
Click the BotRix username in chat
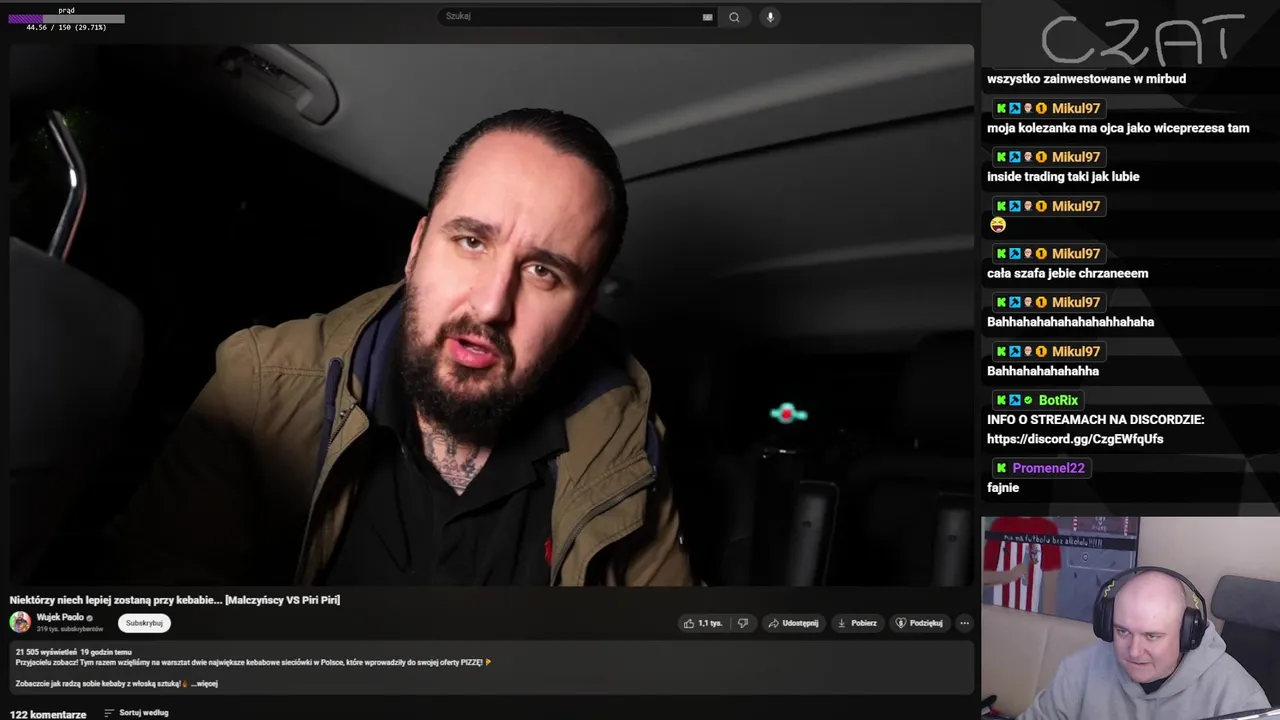point(1058,400)
